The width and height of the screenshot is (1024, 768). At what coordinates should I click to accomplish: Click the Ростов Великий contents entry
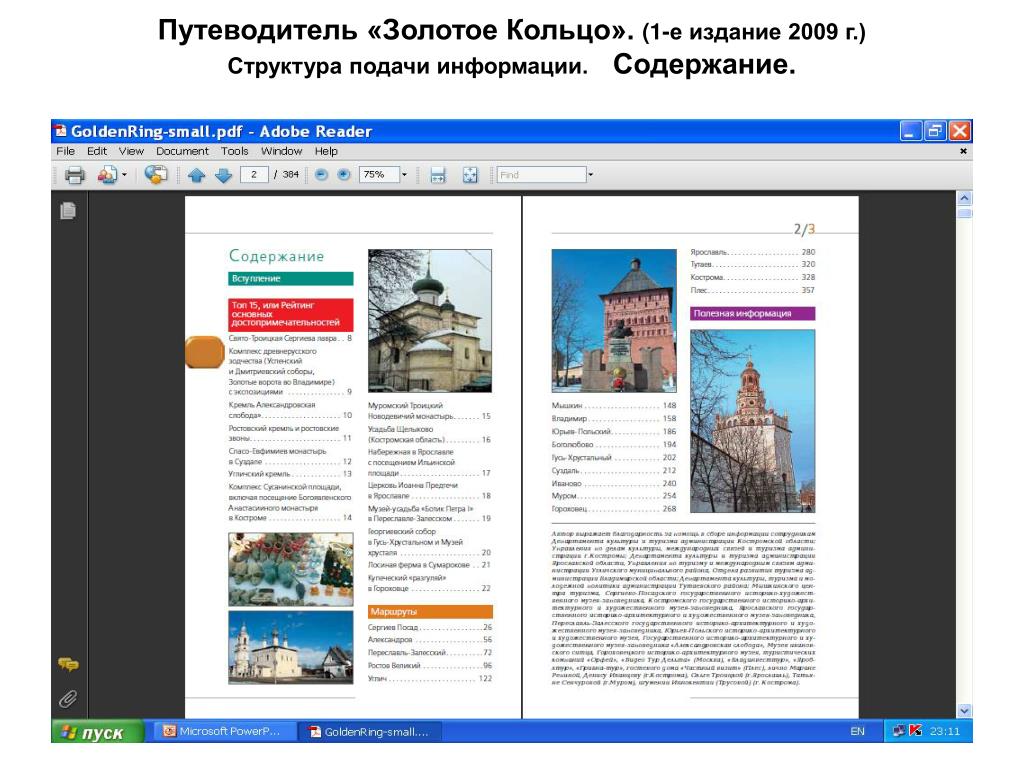tap(430, 665)
